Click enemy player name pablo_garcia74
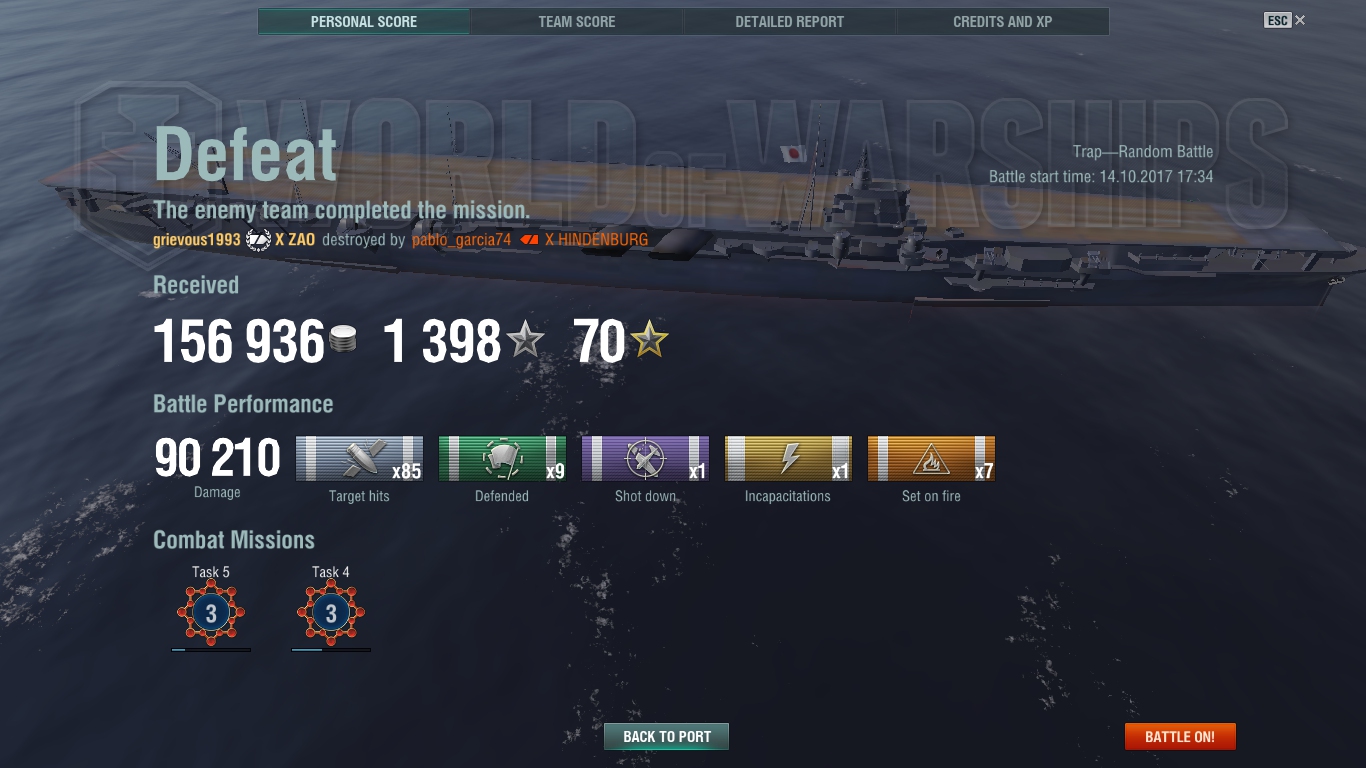This screenshot has height=768, width=1366. (x=461, y=240)
